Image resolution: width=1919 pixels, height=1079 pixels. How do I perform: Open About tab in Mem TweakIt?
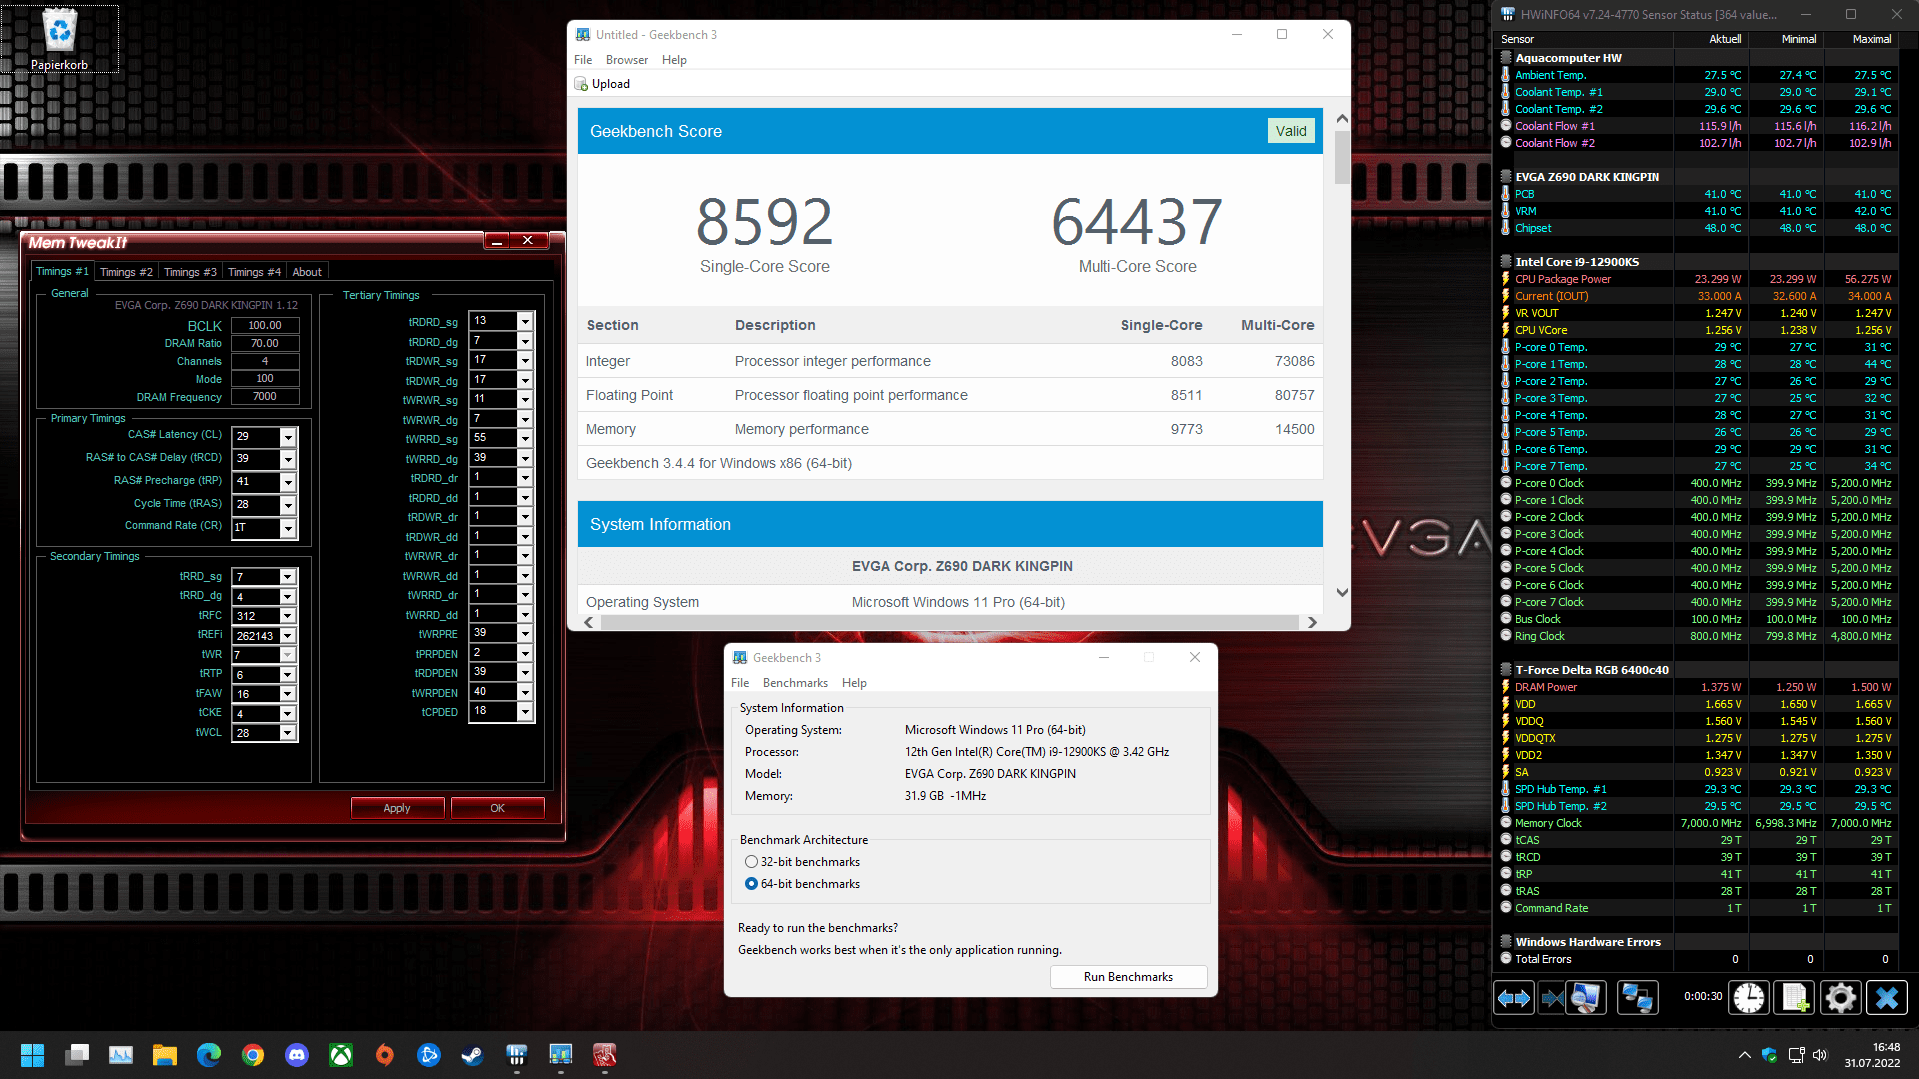point(307,272)
